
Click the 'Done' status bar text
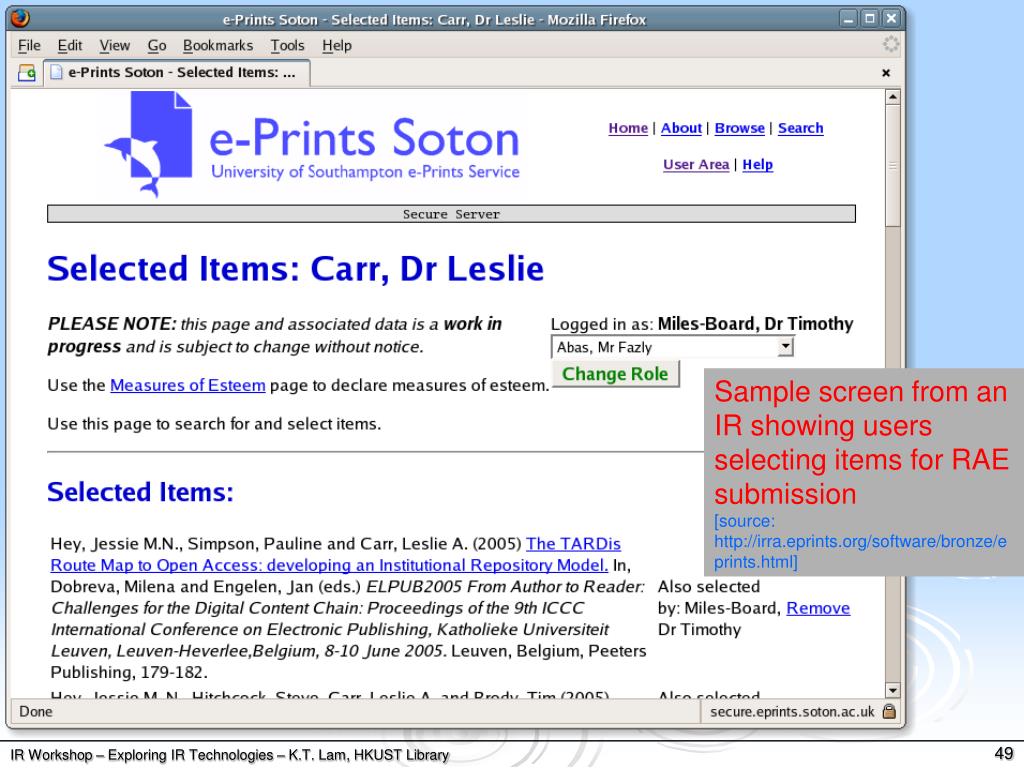click(36, 711)
